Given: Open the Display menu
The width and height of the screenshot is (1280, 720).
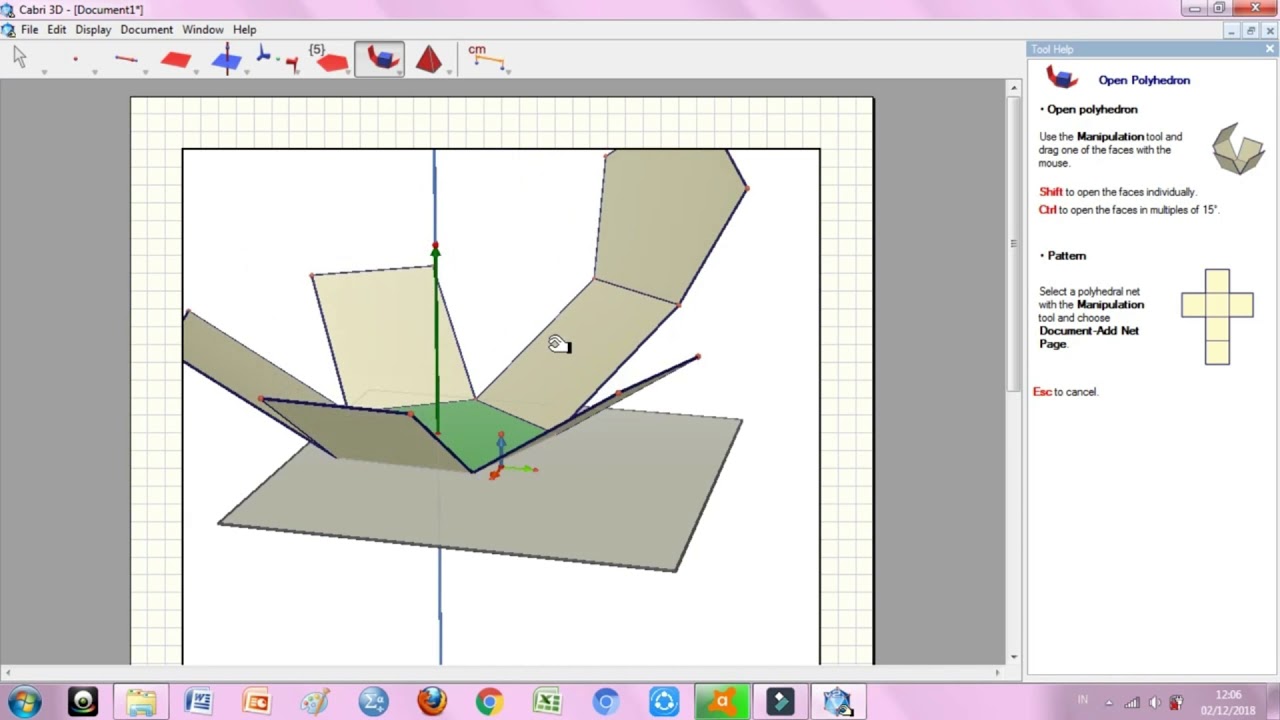Looking at the screenshot, I should 93,30.
